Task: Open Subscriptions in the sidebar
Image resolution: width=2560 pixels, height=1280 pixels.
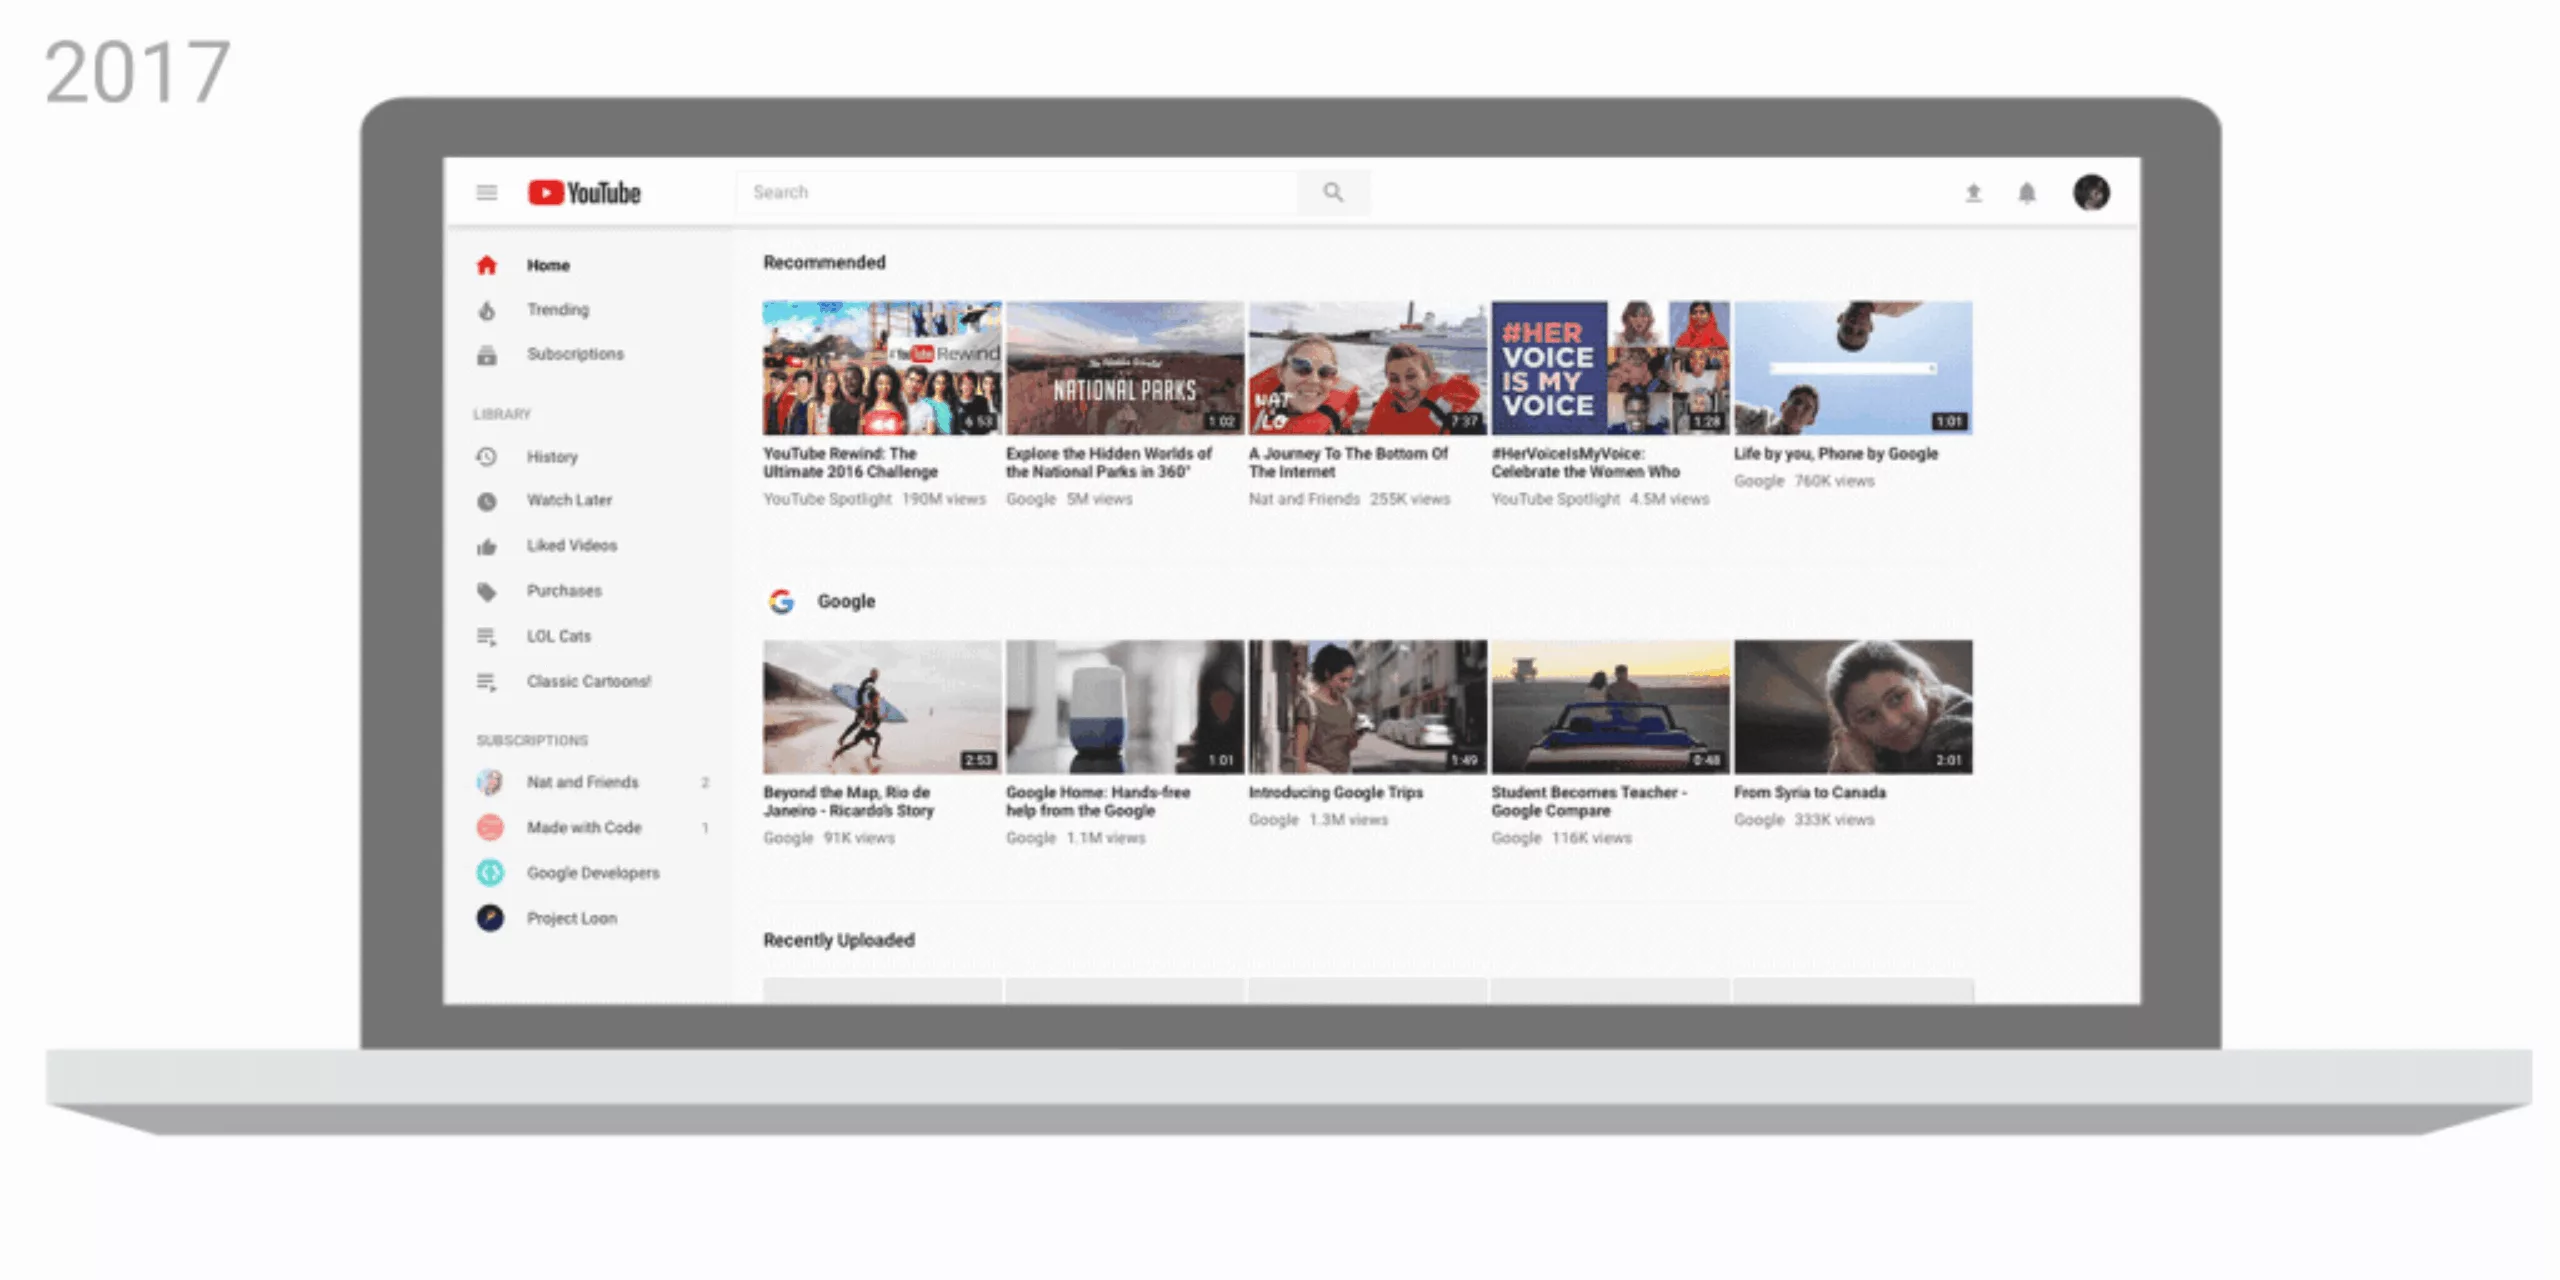Action: 575,354
